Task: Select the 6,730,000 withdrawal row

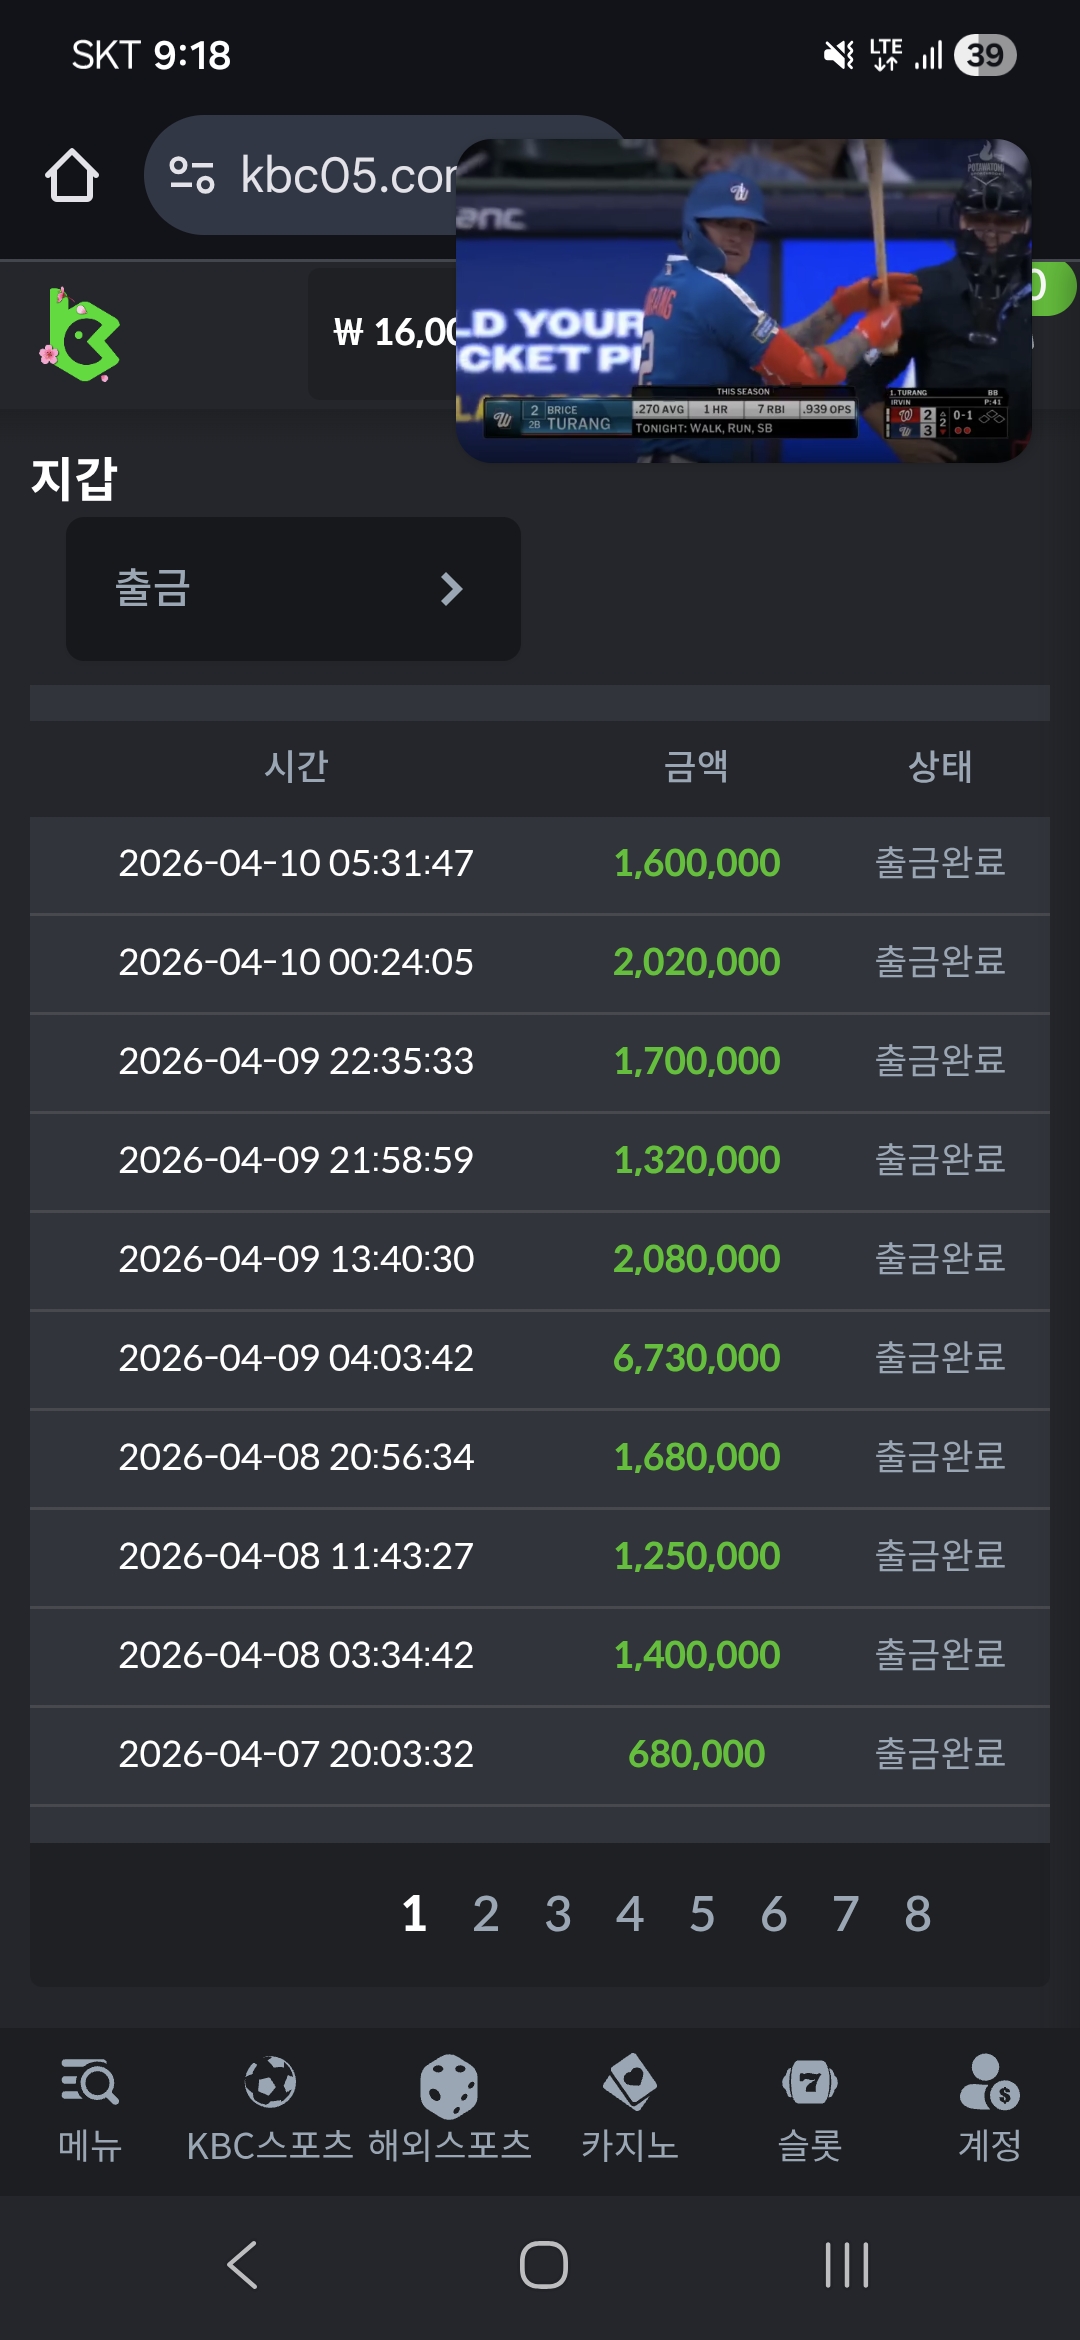Action: pos(540,1358)
